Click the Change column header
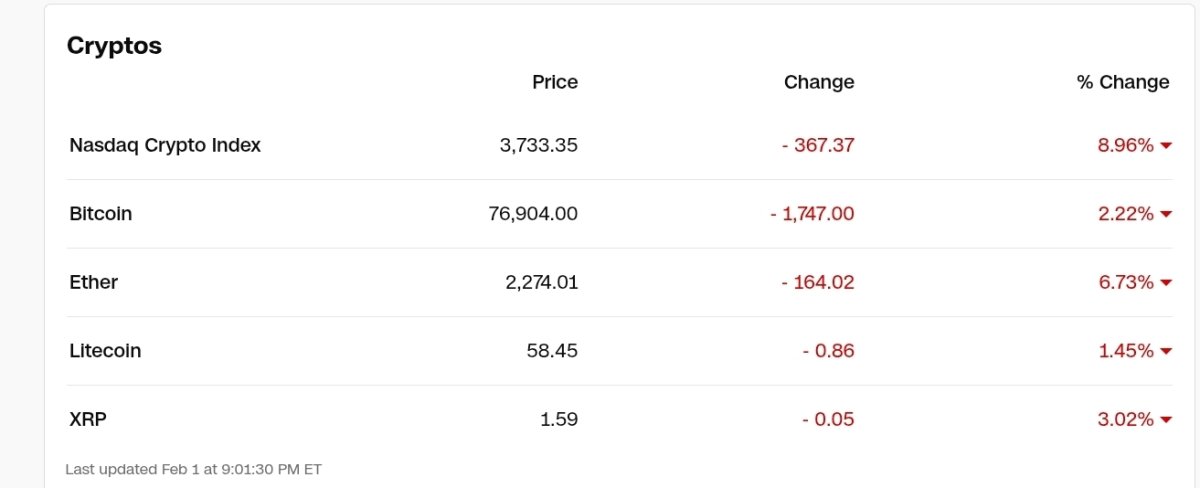Image resolution: width=1200 pixels, height=488 pixels. (819, 82)
